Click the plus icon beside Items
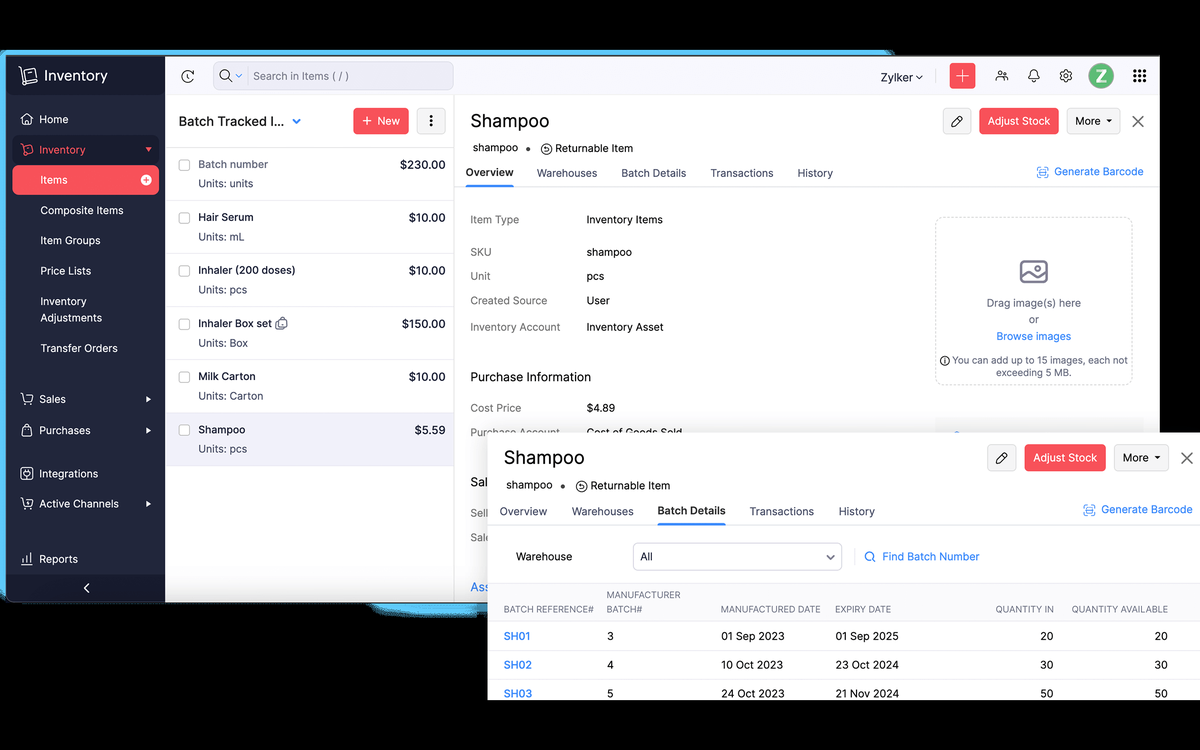The height and width of the screenshot is (750, 1200). pyautogui.click(x=146, y=180)
